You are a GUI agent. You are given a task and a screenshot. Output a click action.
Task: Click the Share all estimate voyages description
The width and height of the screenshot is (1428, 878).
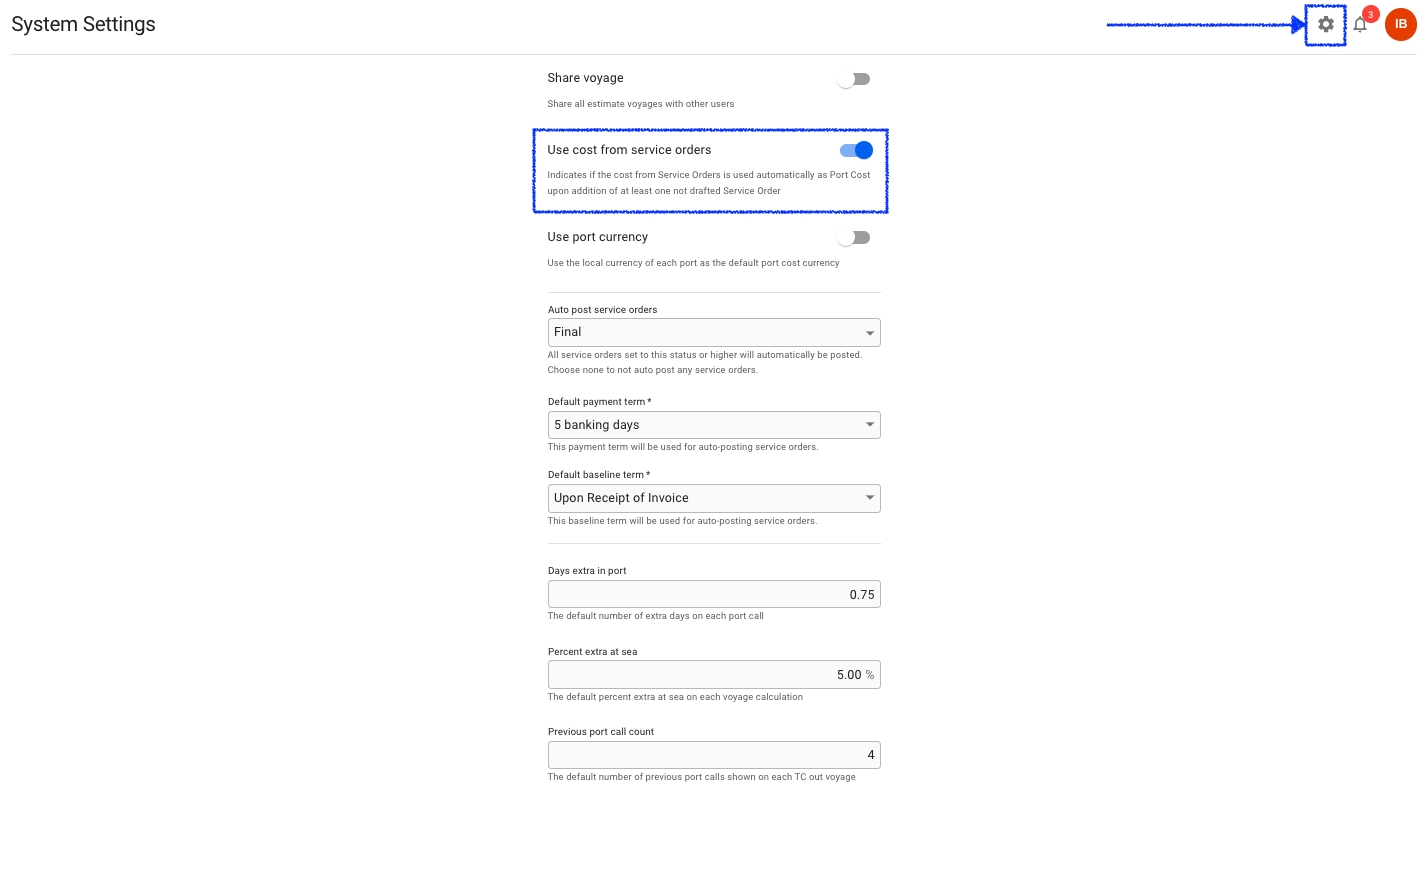[x=640, y=104]
